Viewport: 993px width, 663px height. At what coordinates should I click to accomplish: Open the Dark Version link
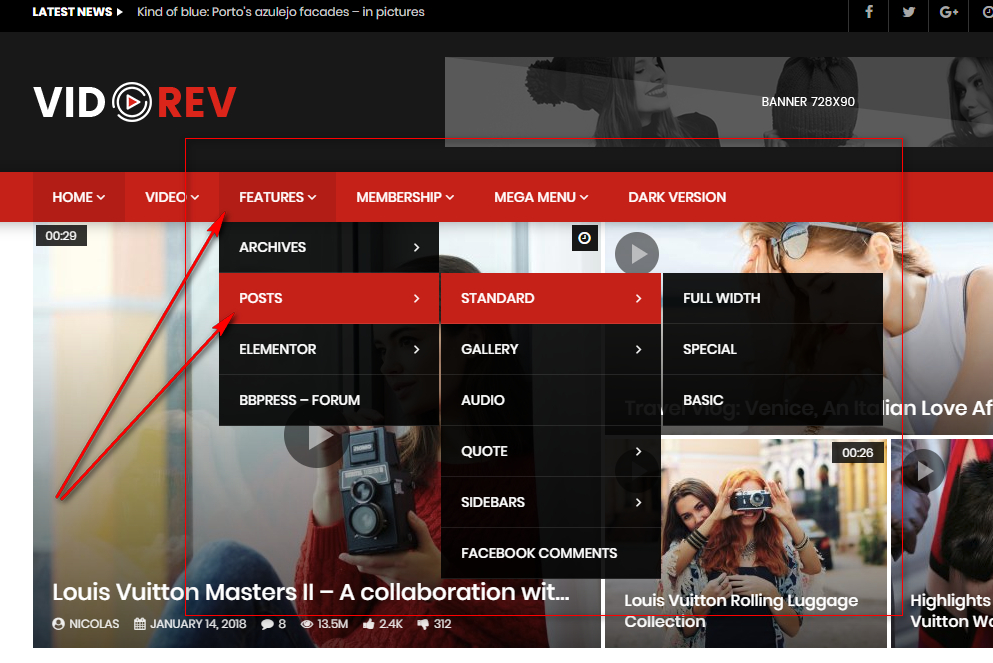[x=677, y=197]
